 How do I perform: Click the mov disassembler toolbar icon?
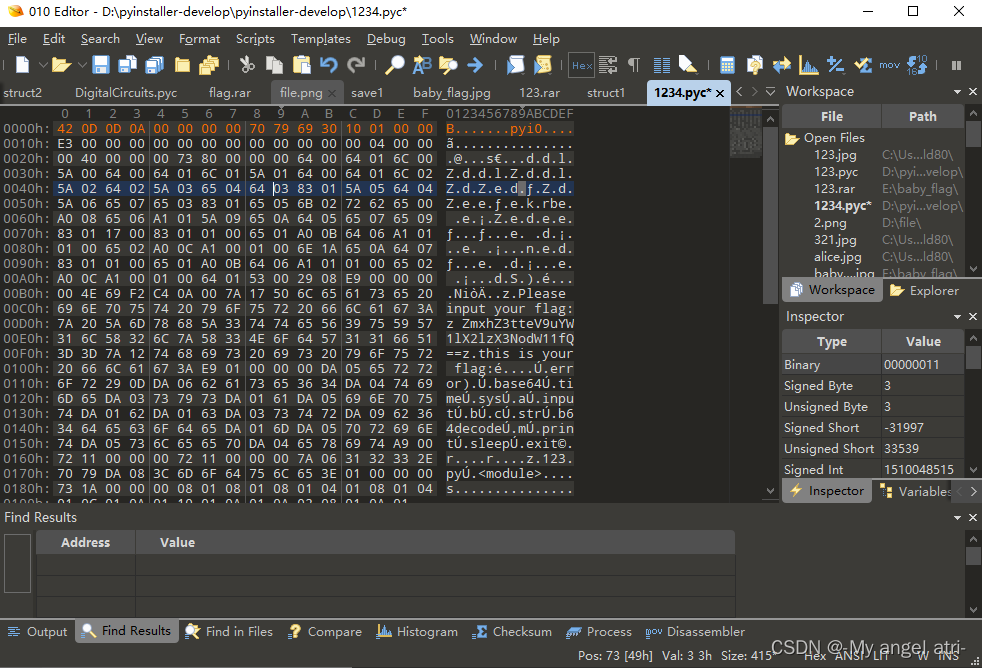889,65
